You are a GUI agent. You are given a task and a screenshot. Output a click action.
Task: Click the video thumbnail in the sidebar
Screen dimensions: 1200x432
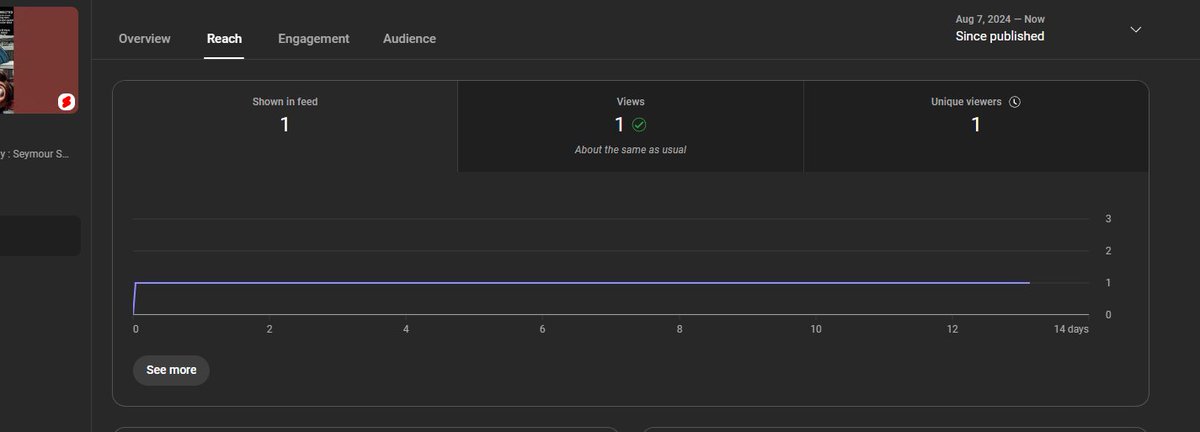click(x=39, y=60)
